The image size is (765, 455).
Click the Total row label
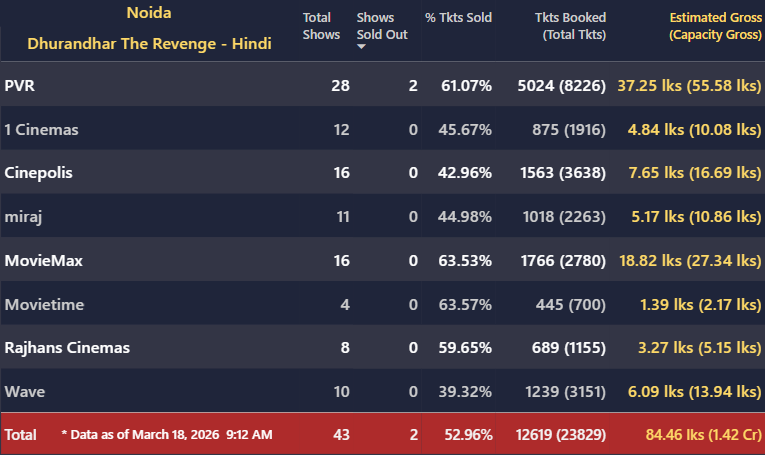click(x=20, y=435)
